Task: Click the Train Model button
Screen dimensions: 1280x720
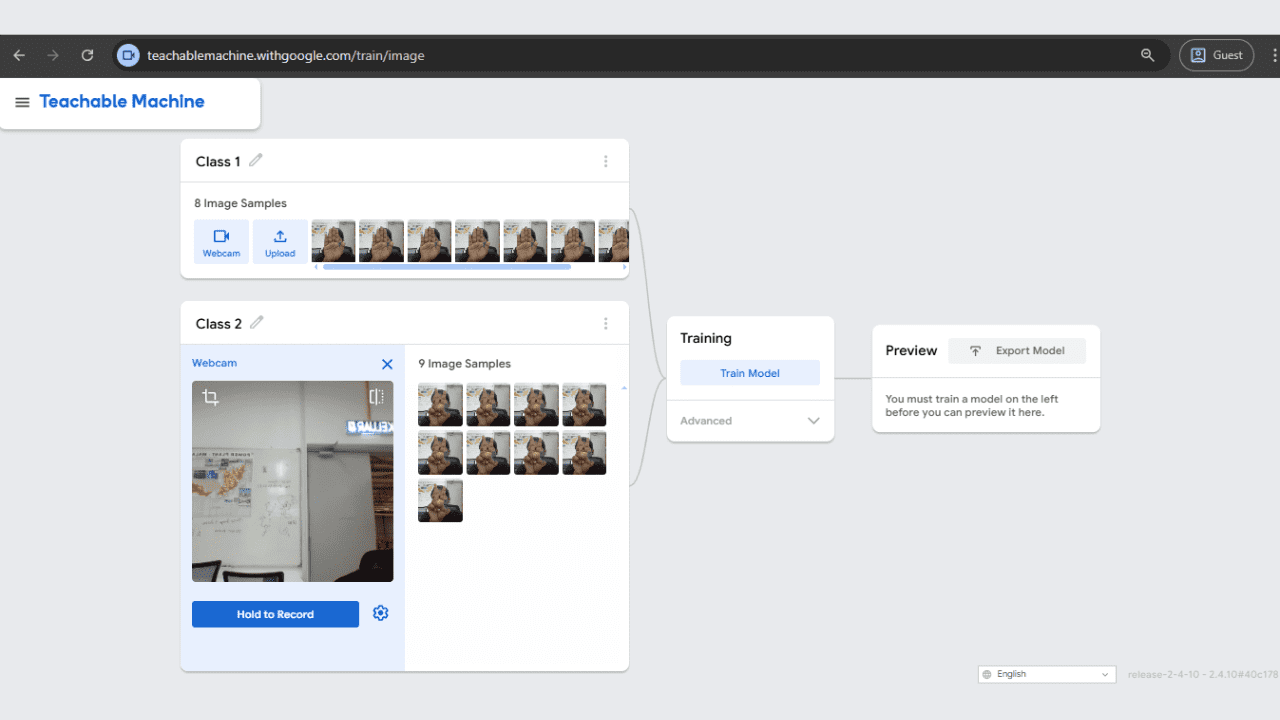Action: pyautogui.click(x=749, y=372)
